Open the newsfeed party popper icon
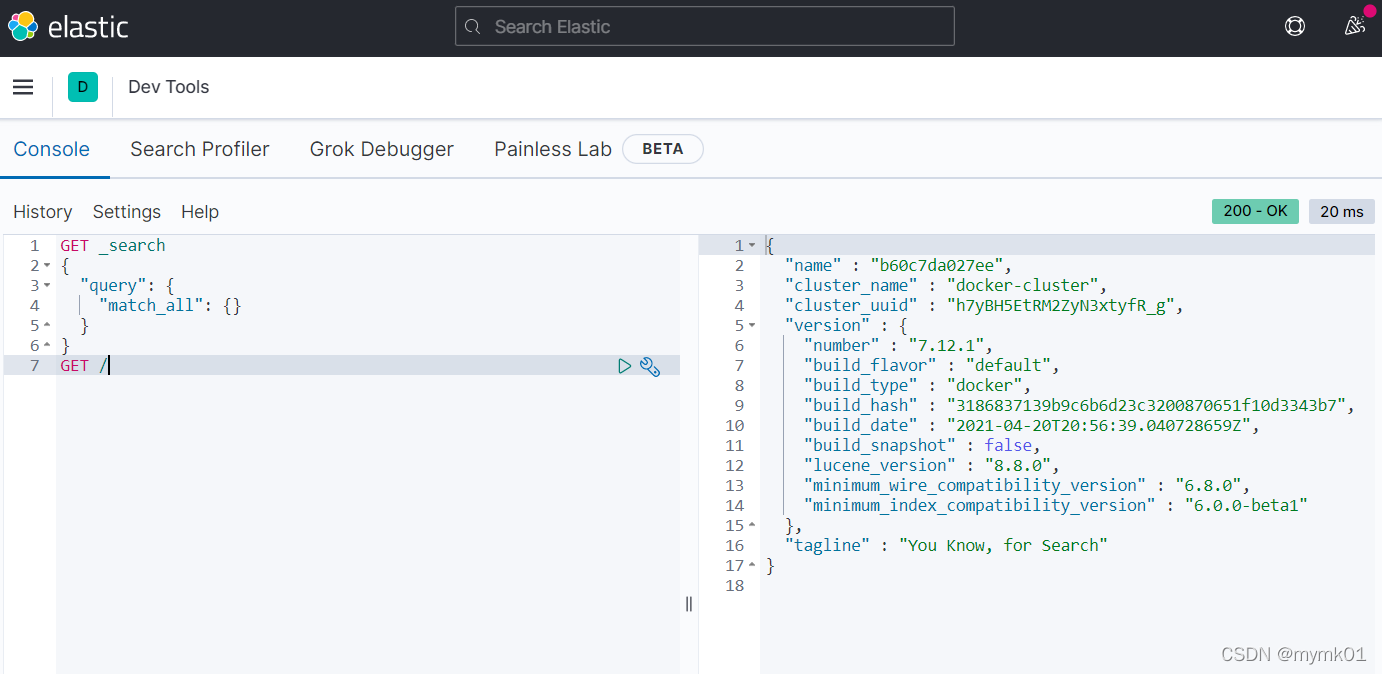The width and height of the screenshot is (1382, 674). (x=1355, y=26)
